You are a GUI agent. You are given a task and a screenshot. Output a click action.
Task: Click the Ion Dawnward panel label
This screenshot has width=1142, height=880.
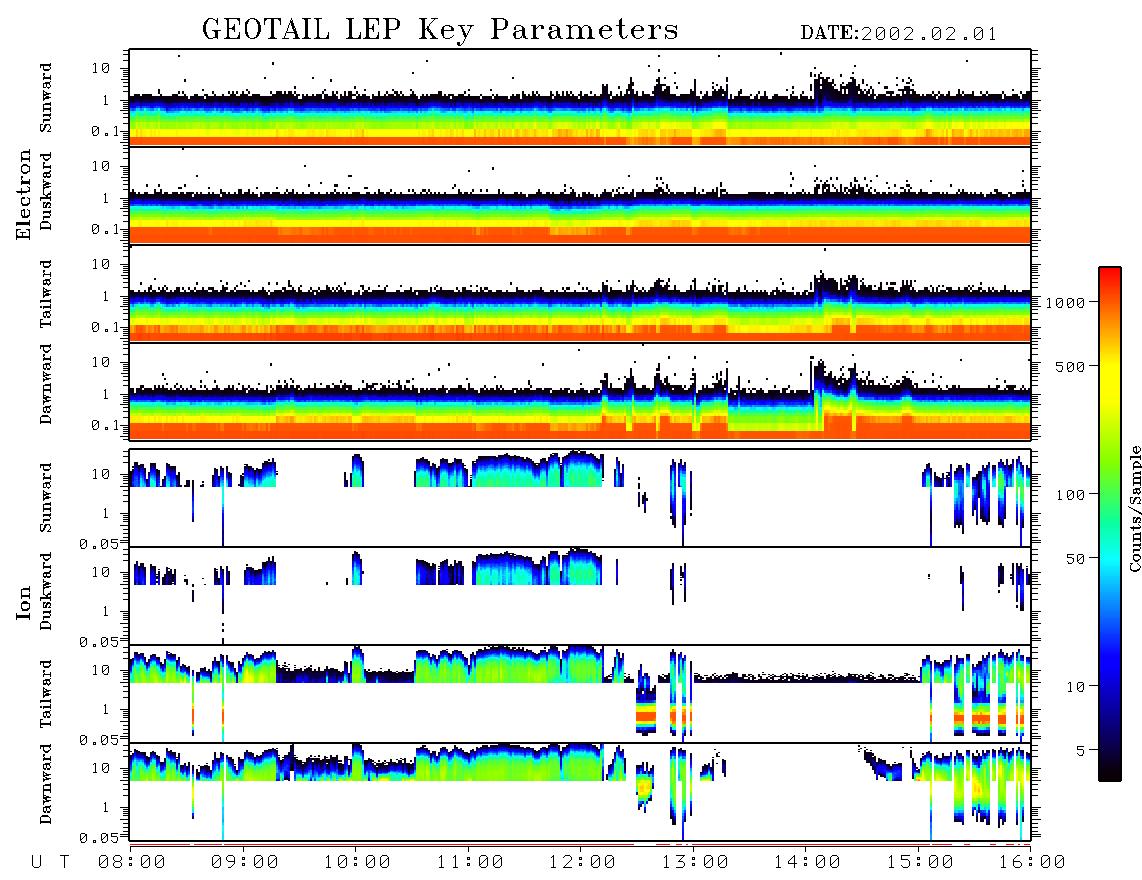click(46, 784)
